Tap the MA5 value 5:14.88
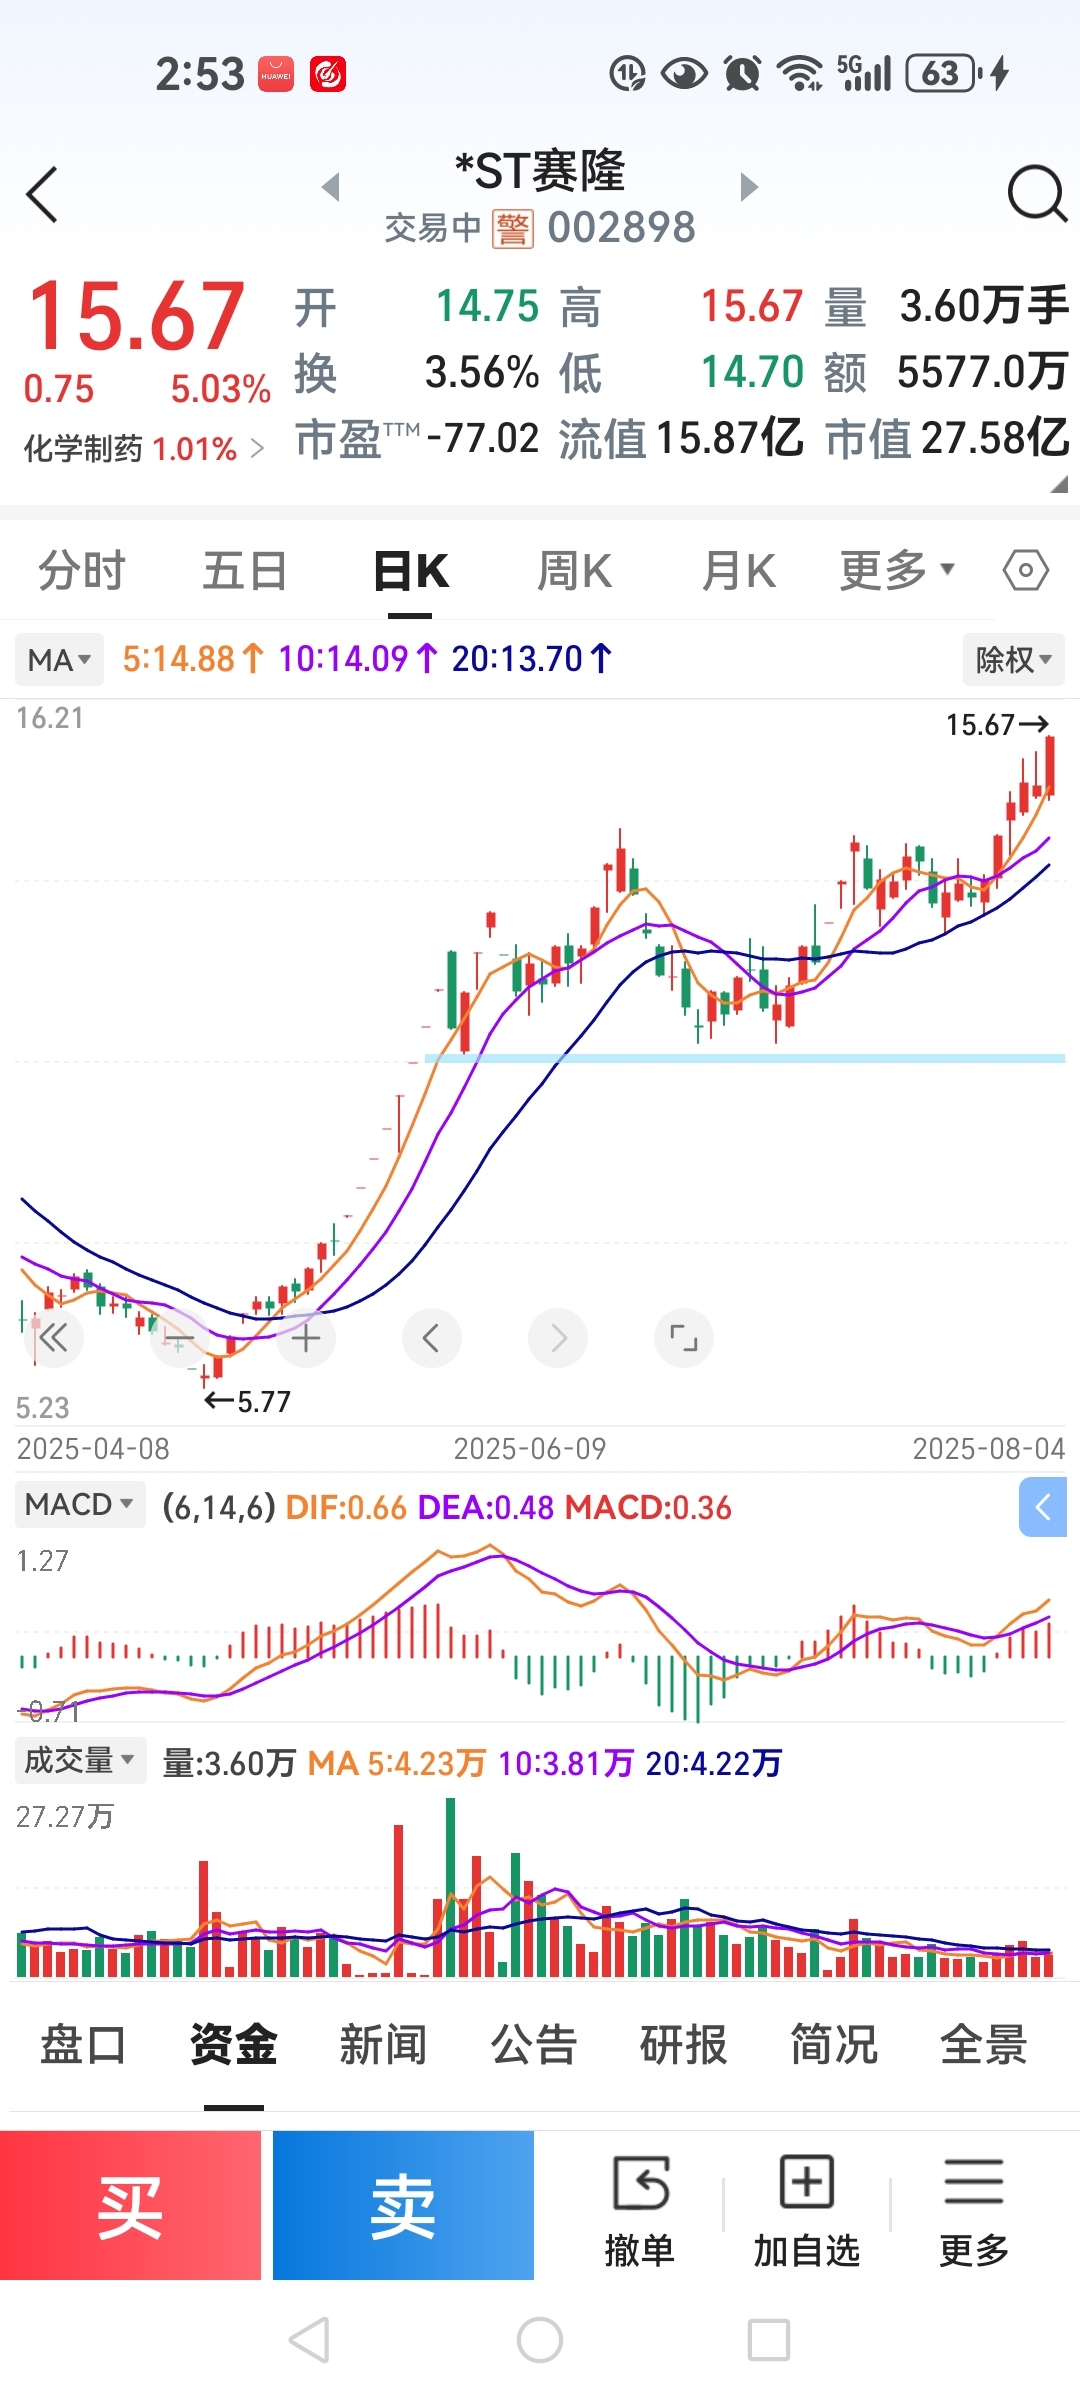 pyautogui.click(x=193, y=659)
